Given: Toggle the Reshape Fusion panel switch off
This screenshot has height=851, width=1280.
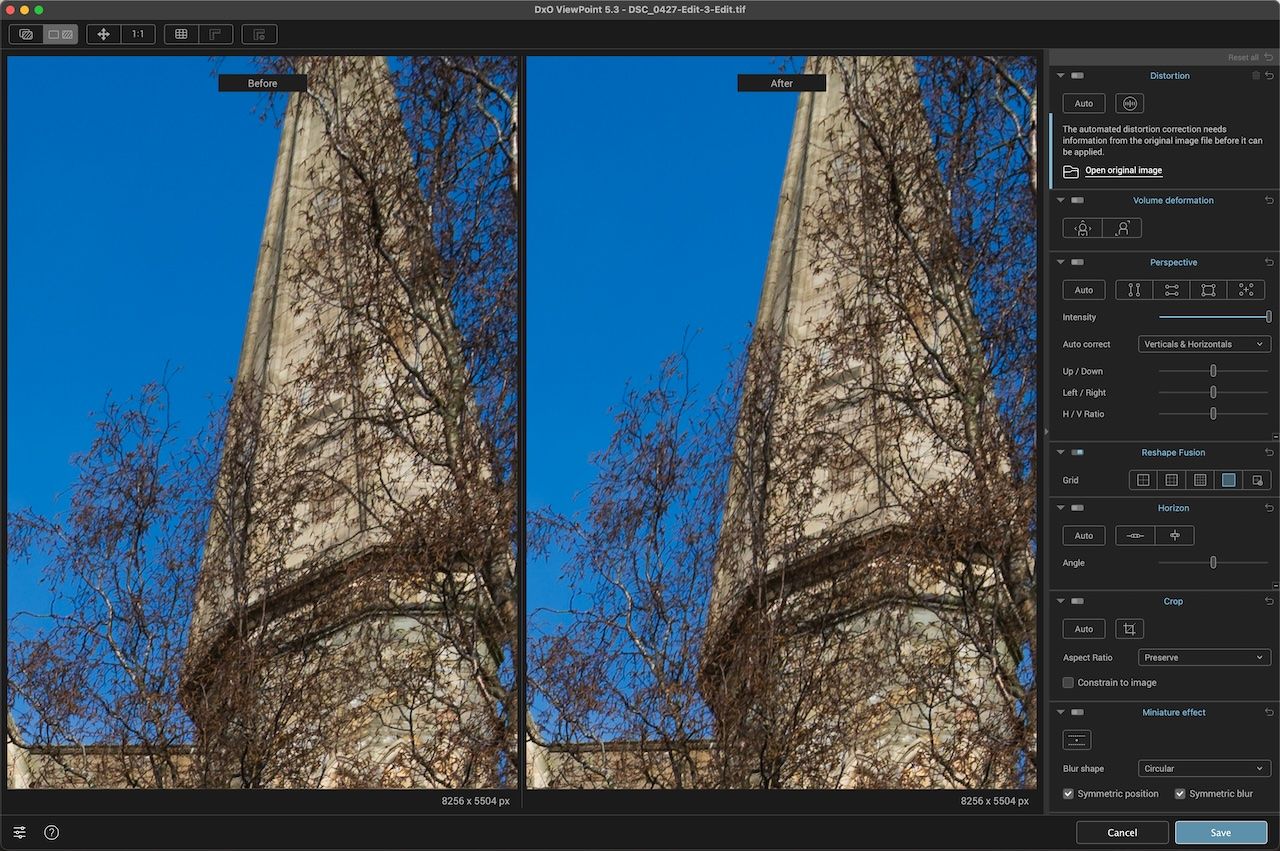Looking at the screenshot, I should coord(1078,452).
